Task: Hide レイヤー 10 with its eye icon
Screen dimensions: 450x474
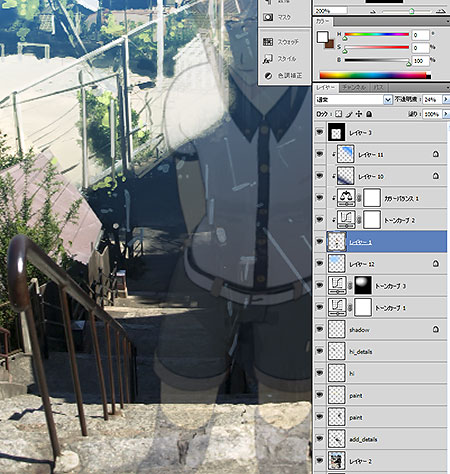Action: coord(320,176)
